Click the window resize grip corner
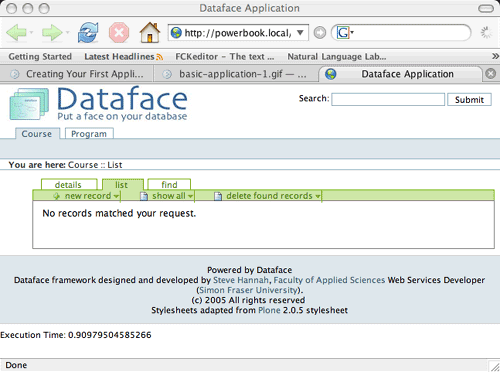The image size is (500, 372). (494, 366)
